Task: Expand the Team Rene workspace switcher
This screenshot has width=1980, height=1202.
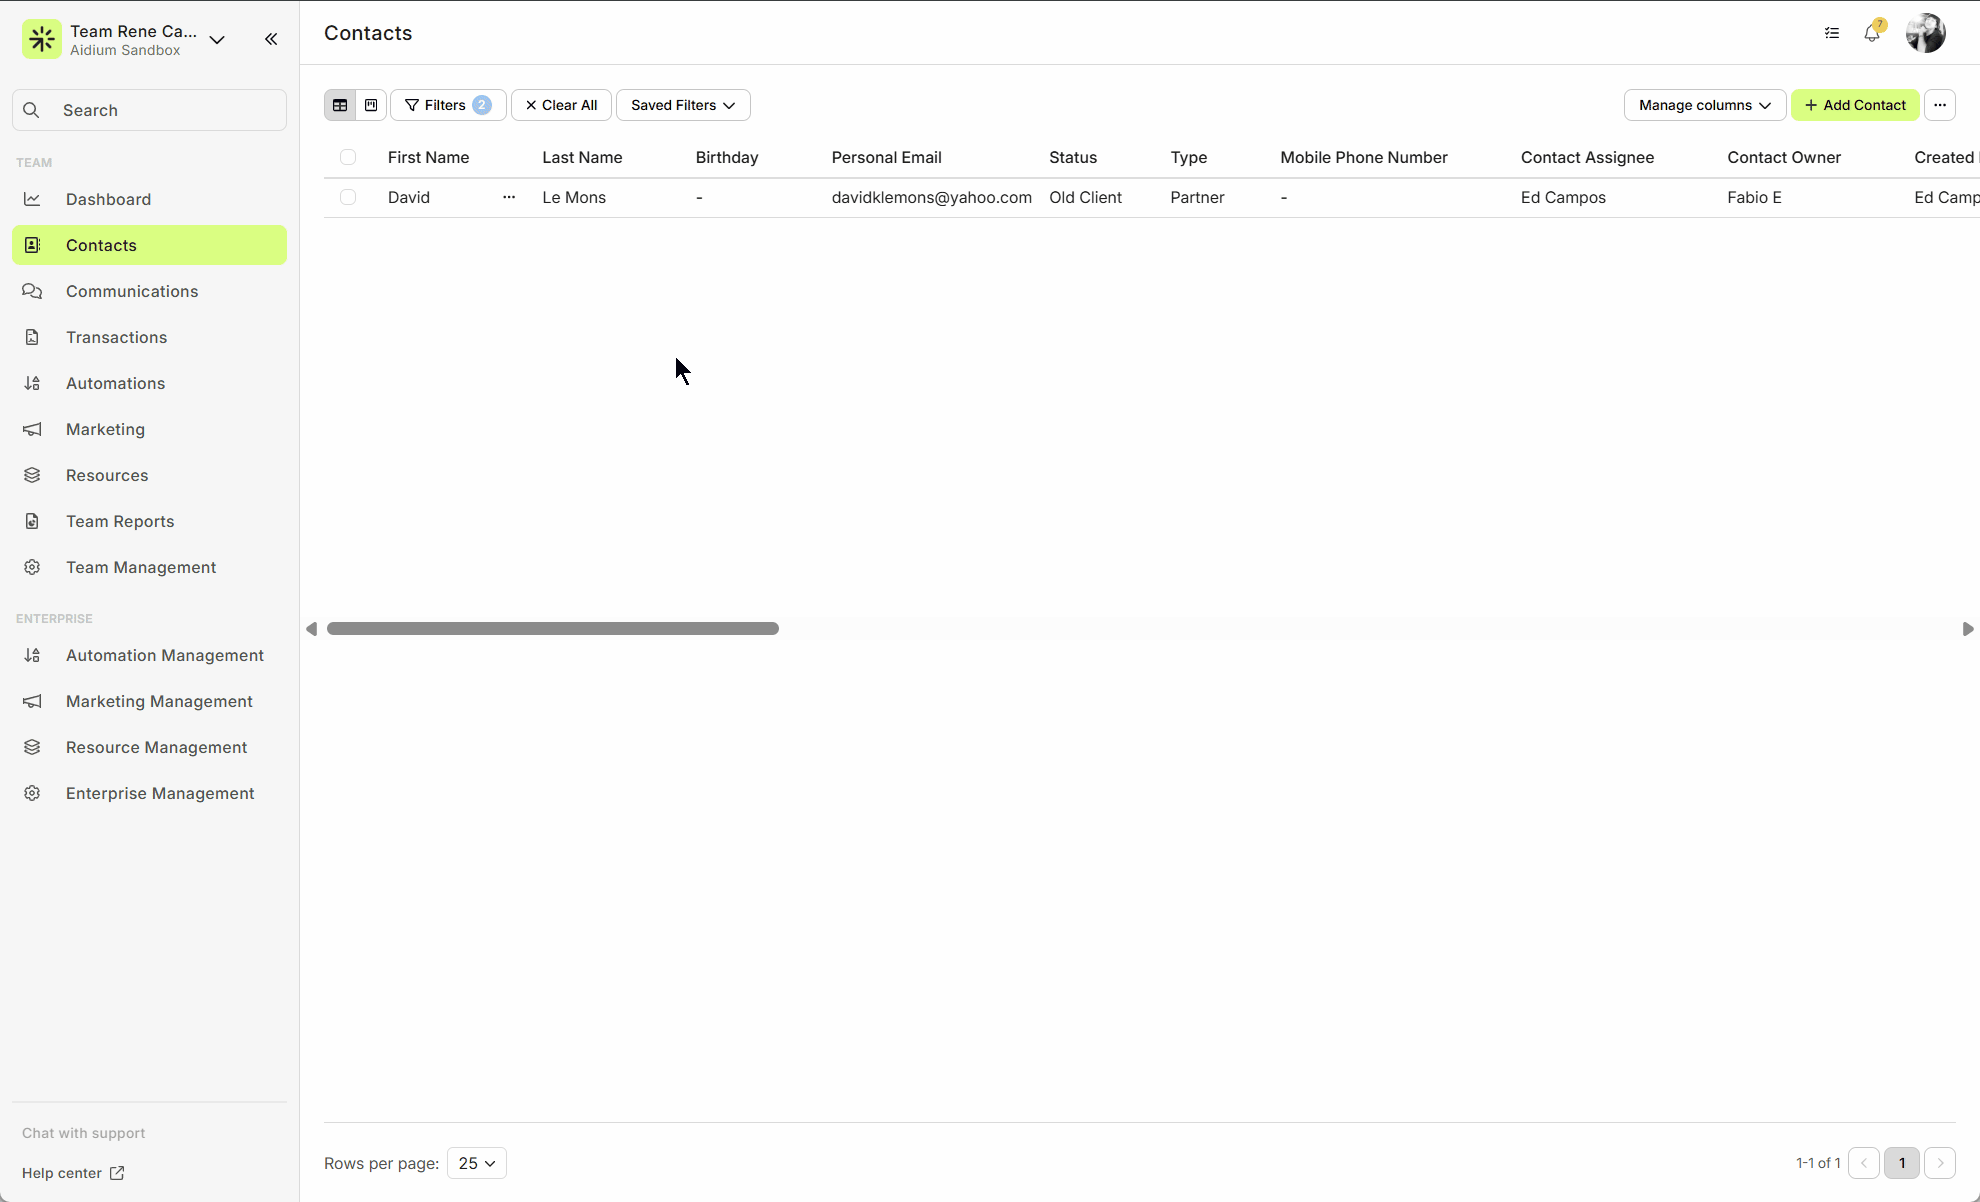Action: coord(217,40)
